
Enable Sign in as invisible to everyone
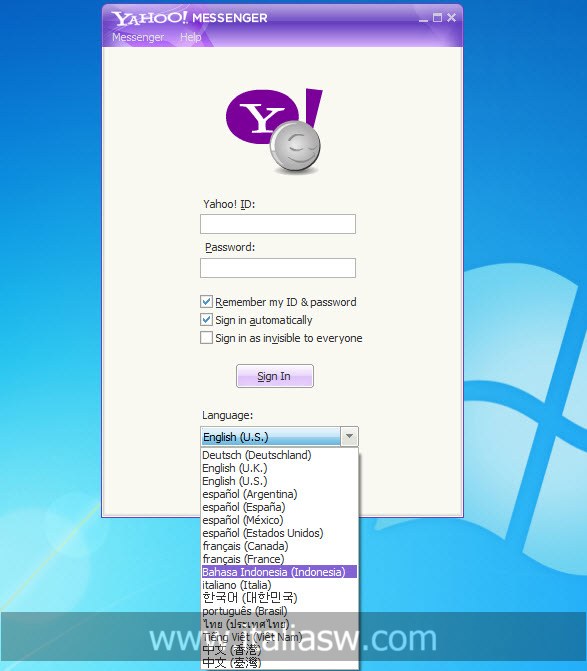point(206,338)
